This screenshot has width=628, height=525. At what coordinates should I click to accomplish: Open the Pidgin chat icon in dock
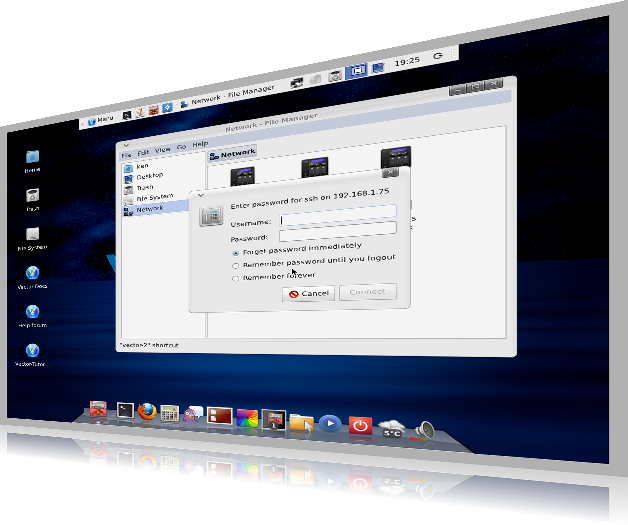click(193, 413)
